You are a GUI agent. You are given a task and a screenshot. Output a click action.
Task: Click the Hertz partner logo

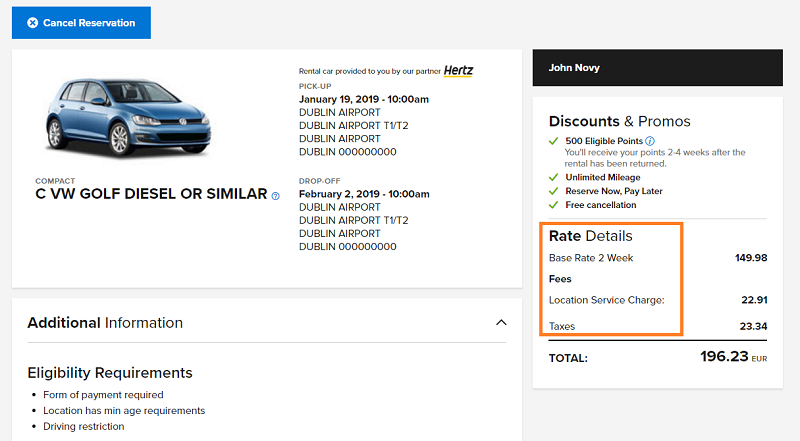[458, 70]
